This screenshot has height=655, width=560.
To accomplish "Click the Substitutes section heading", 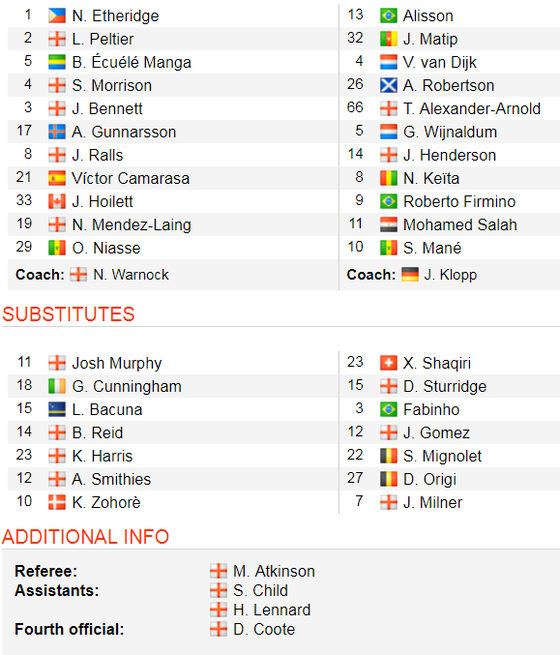I will [68, 314].
